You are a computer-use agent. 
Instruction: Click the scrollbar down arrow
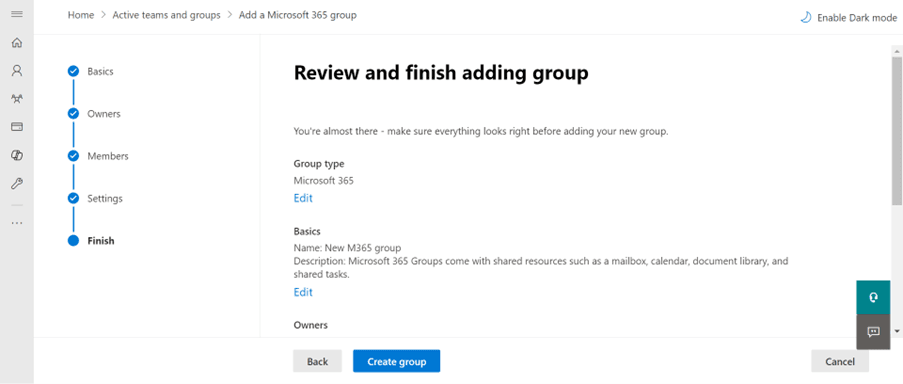pos(897,331)
